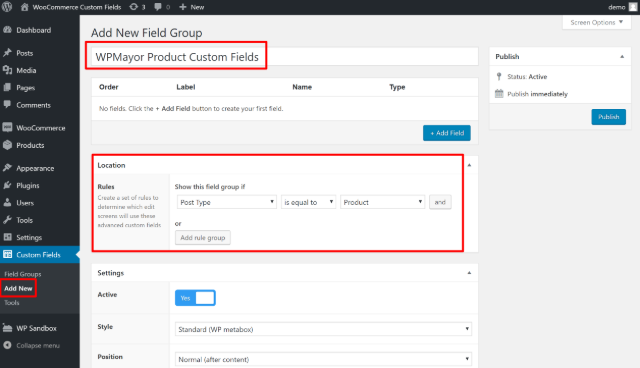640x368 pixels.
Task: Open the Plugins menu label
Action: [x=28, y=186]
